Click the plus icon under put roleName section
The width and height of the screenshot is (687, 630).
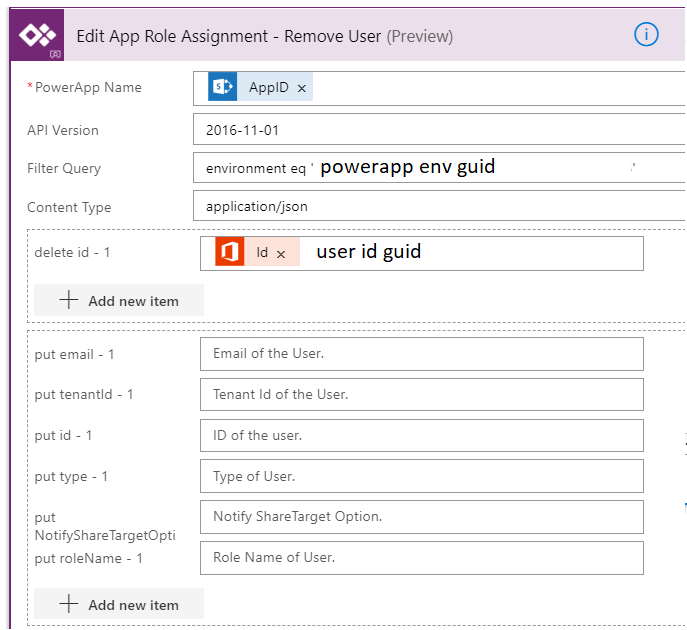point(69,604)
